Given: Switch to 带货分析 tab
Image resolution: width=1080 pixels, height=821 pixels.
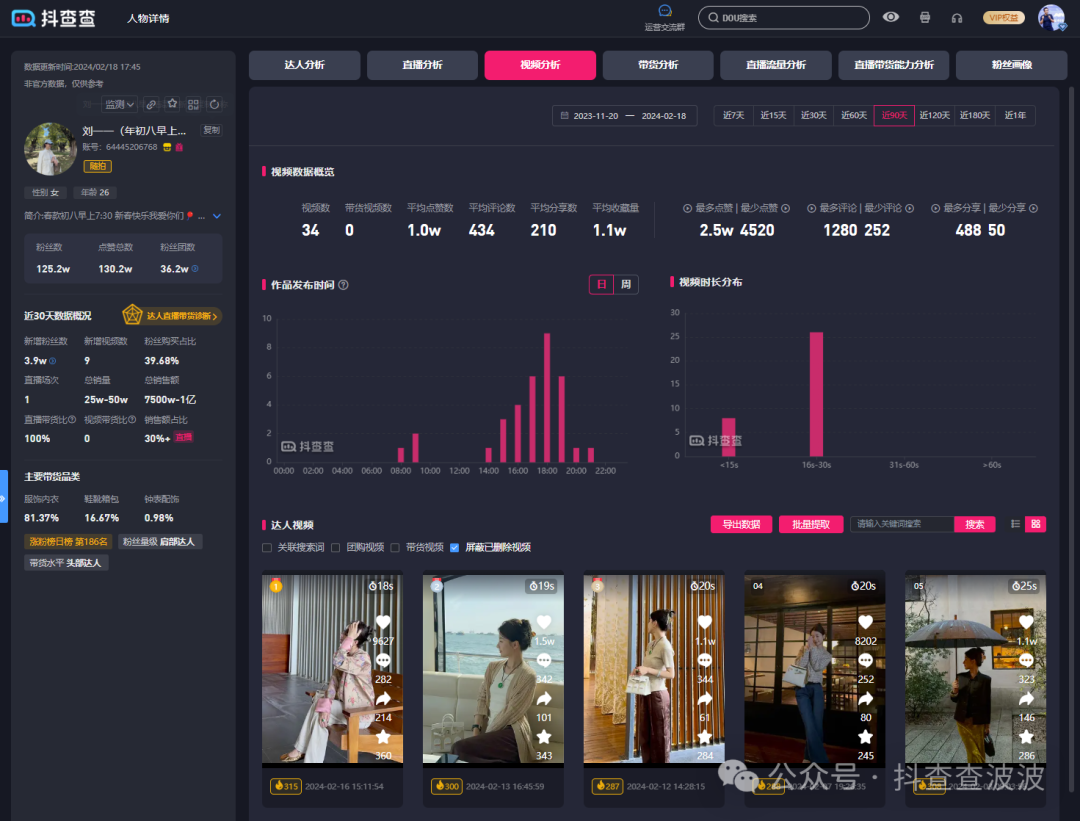Looking at the screenshot, I should 658,65.
